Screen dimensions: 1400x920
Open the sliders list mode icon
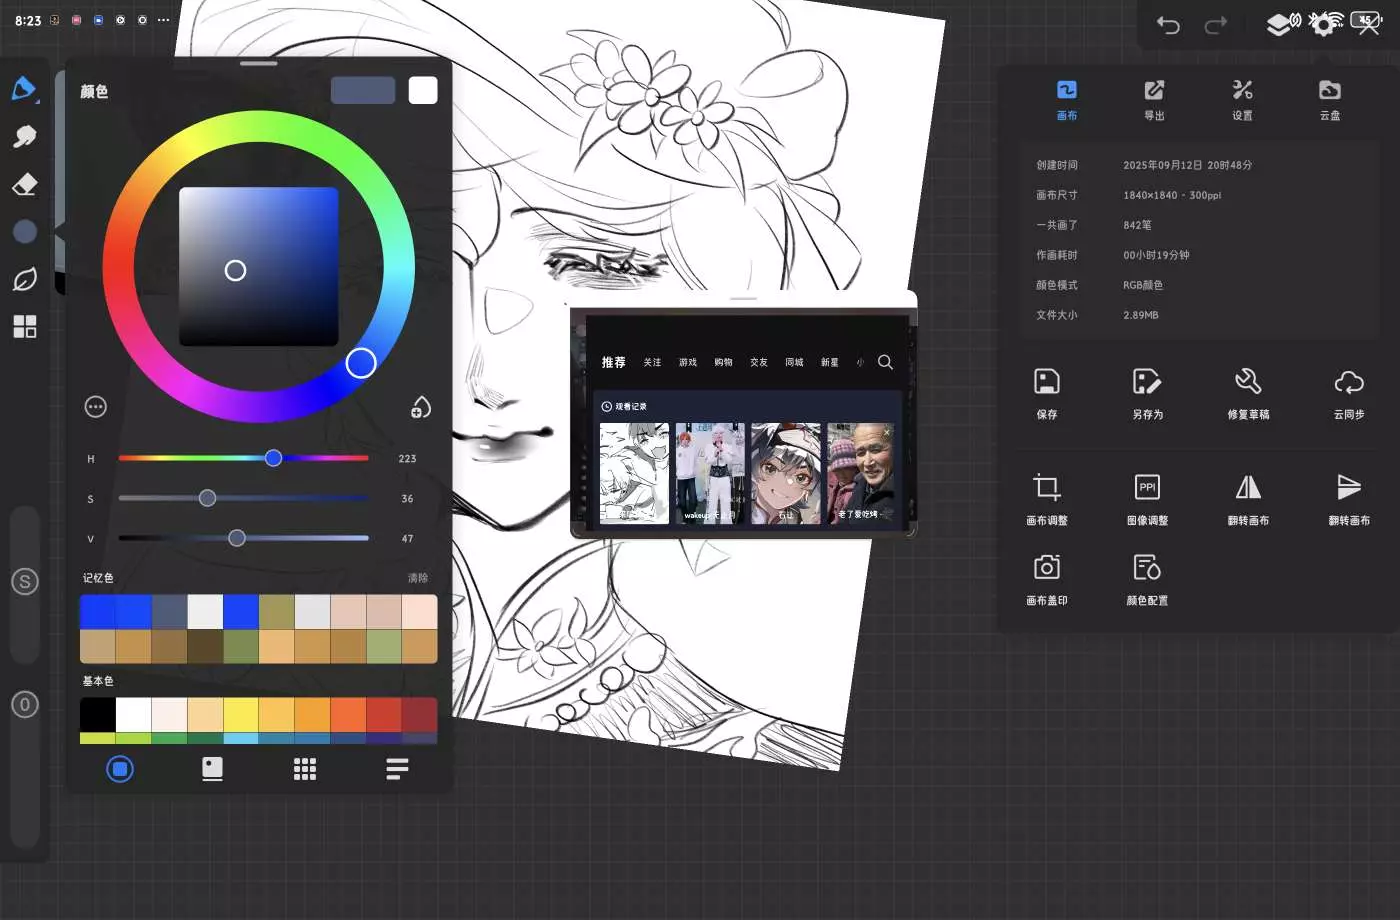(397, 769)
